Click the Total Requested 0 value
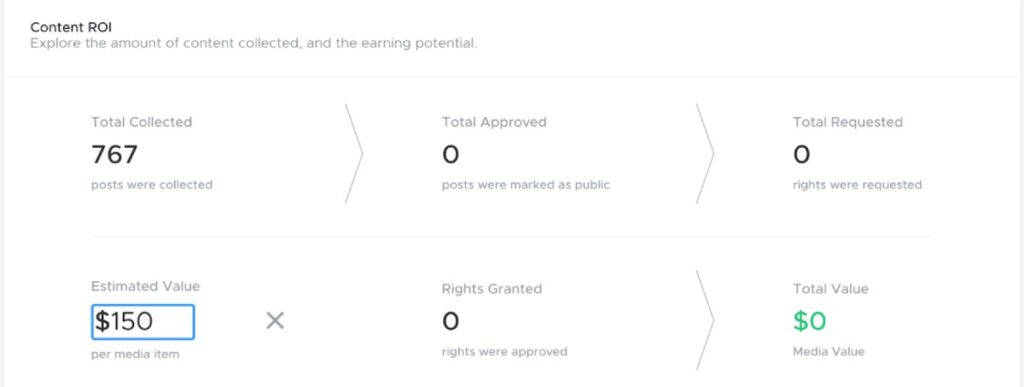1024x387 pixels. (802, 155)
